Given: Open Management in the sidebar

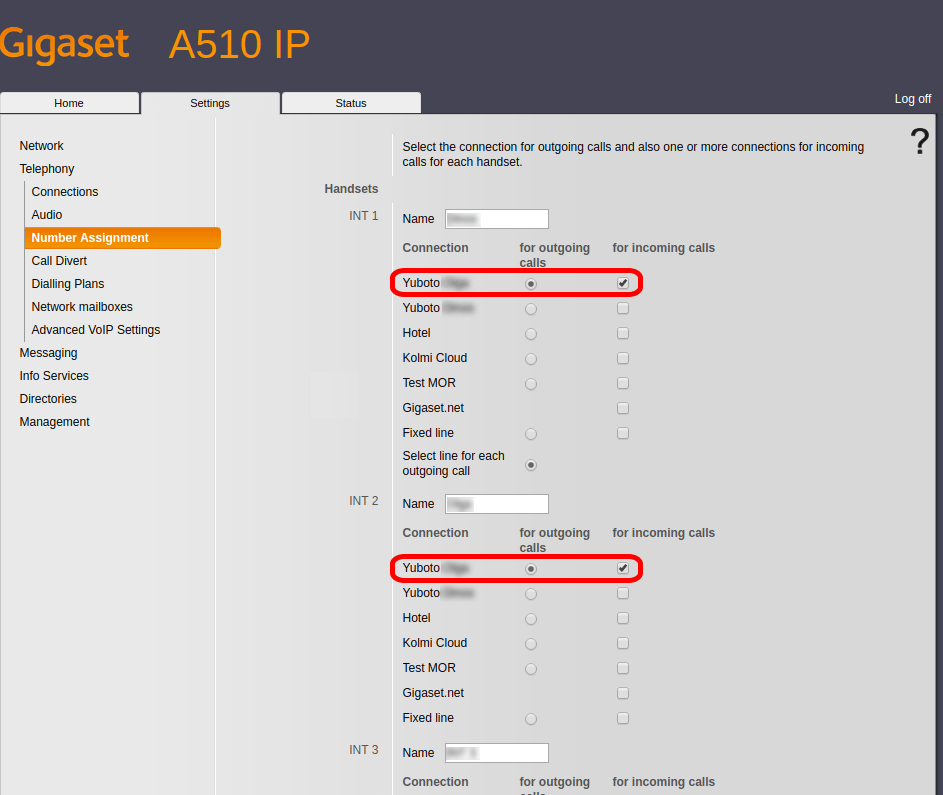Looking at the screenshot, I should 55,422.
